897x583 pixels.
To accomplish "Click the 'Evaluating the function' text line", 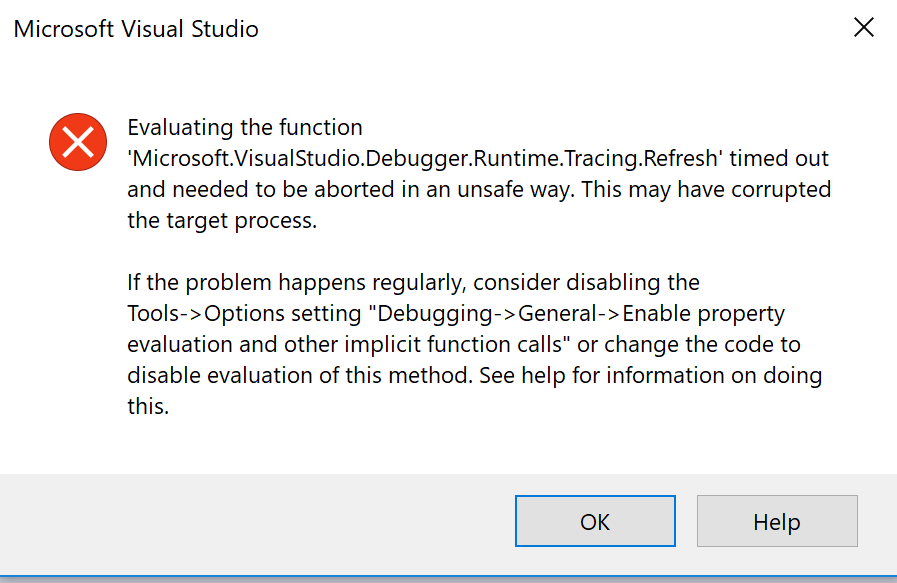I will point(245,128).
